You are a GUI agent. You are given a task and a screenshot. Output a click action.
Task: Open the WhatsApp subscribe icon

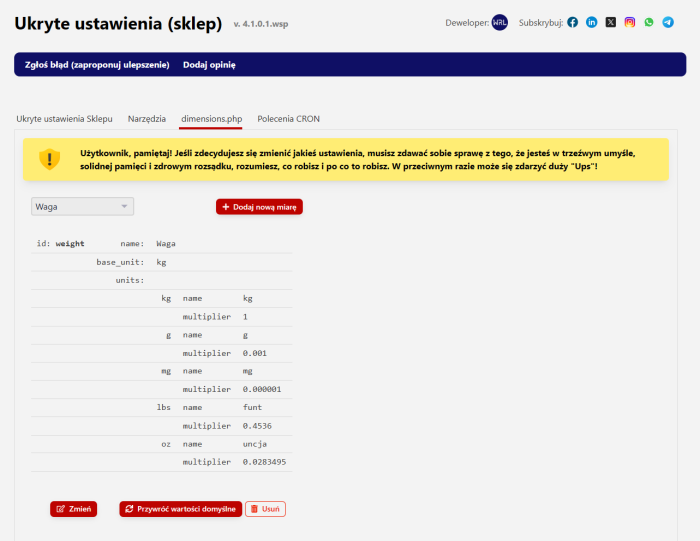tap(649, 22)
